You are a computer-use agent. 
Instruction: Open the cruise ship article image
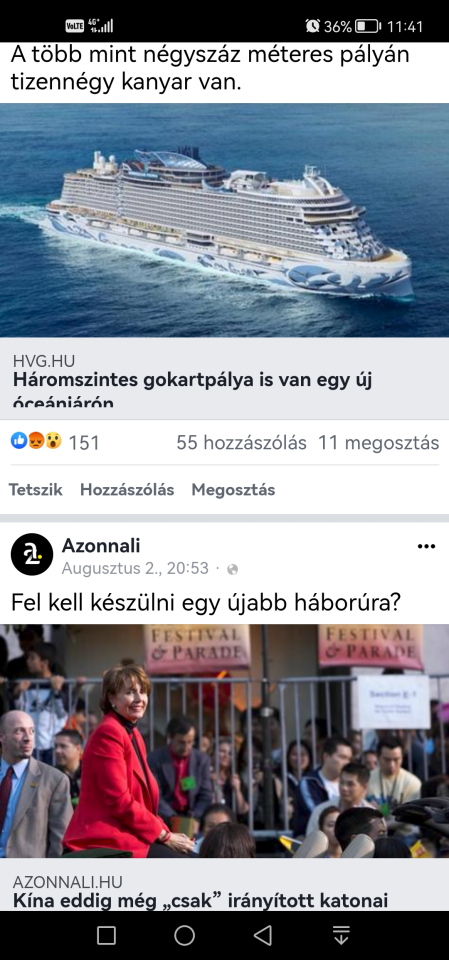click(x=224, y=220)
